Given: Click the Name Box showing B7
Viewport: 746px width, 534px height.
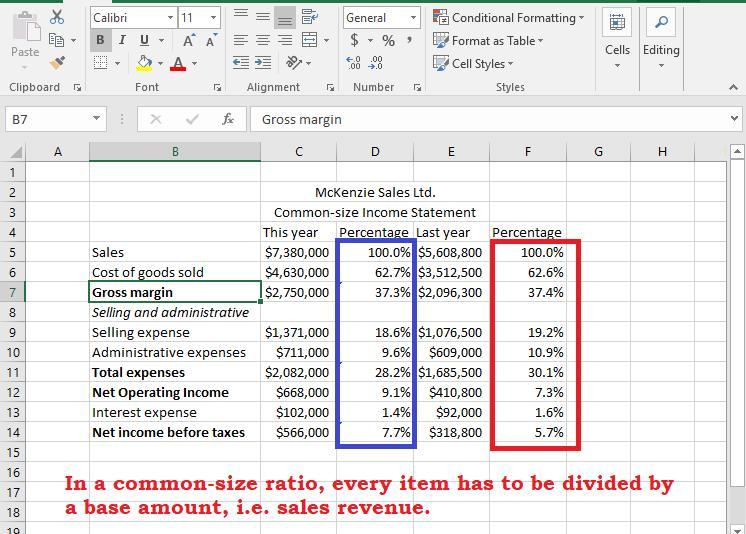Looking at the screenshot, I should (48, 119).
